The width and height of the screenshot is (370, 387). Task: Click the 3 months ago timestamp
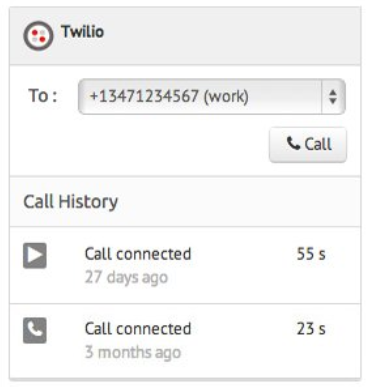(133, 352)
